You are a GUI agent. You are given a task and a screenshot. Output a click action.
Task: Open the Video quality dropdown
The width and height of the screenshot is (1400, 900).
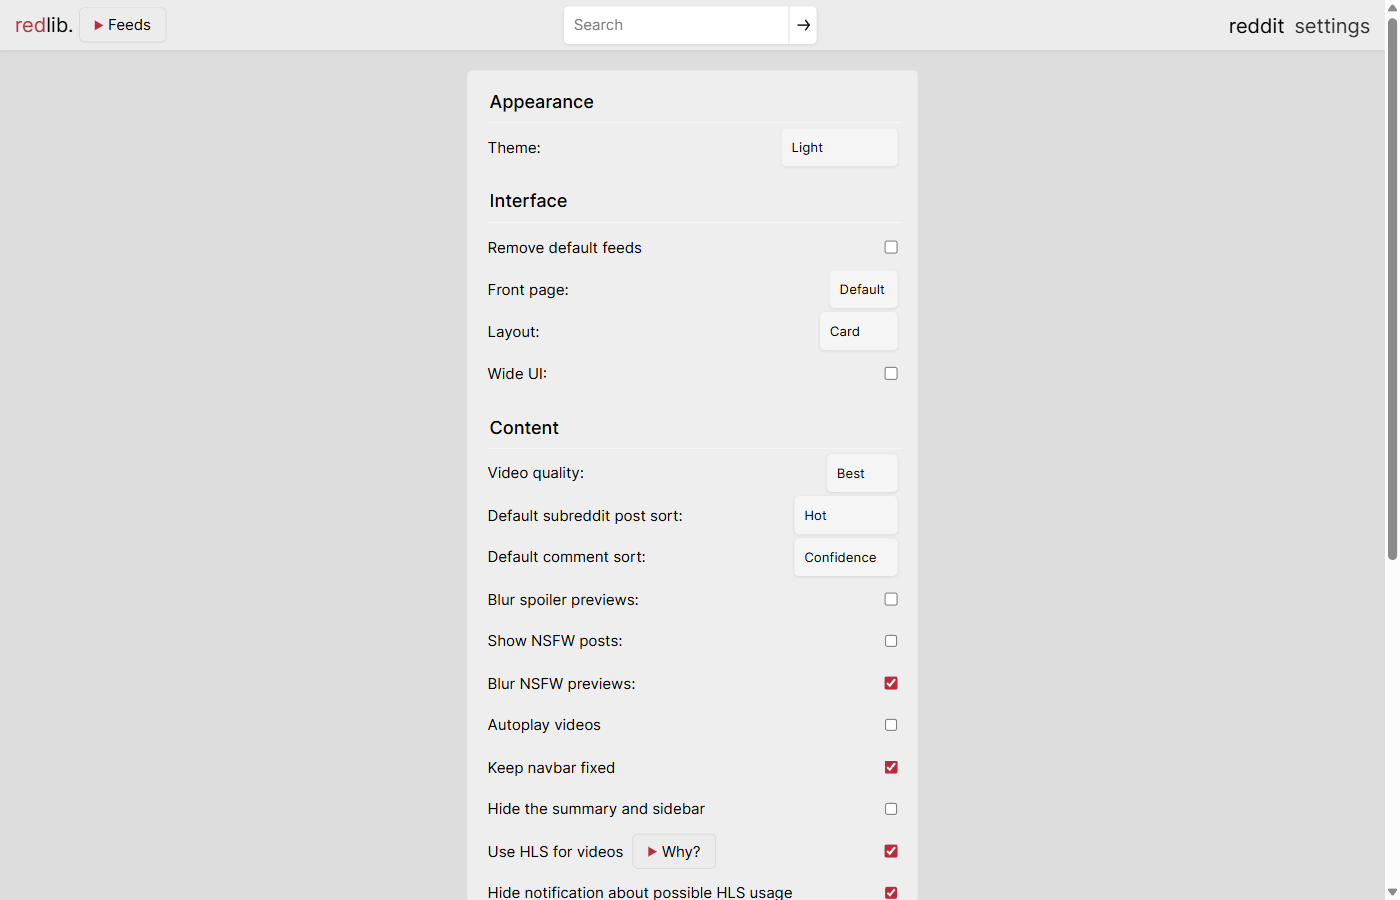[862, 474]
